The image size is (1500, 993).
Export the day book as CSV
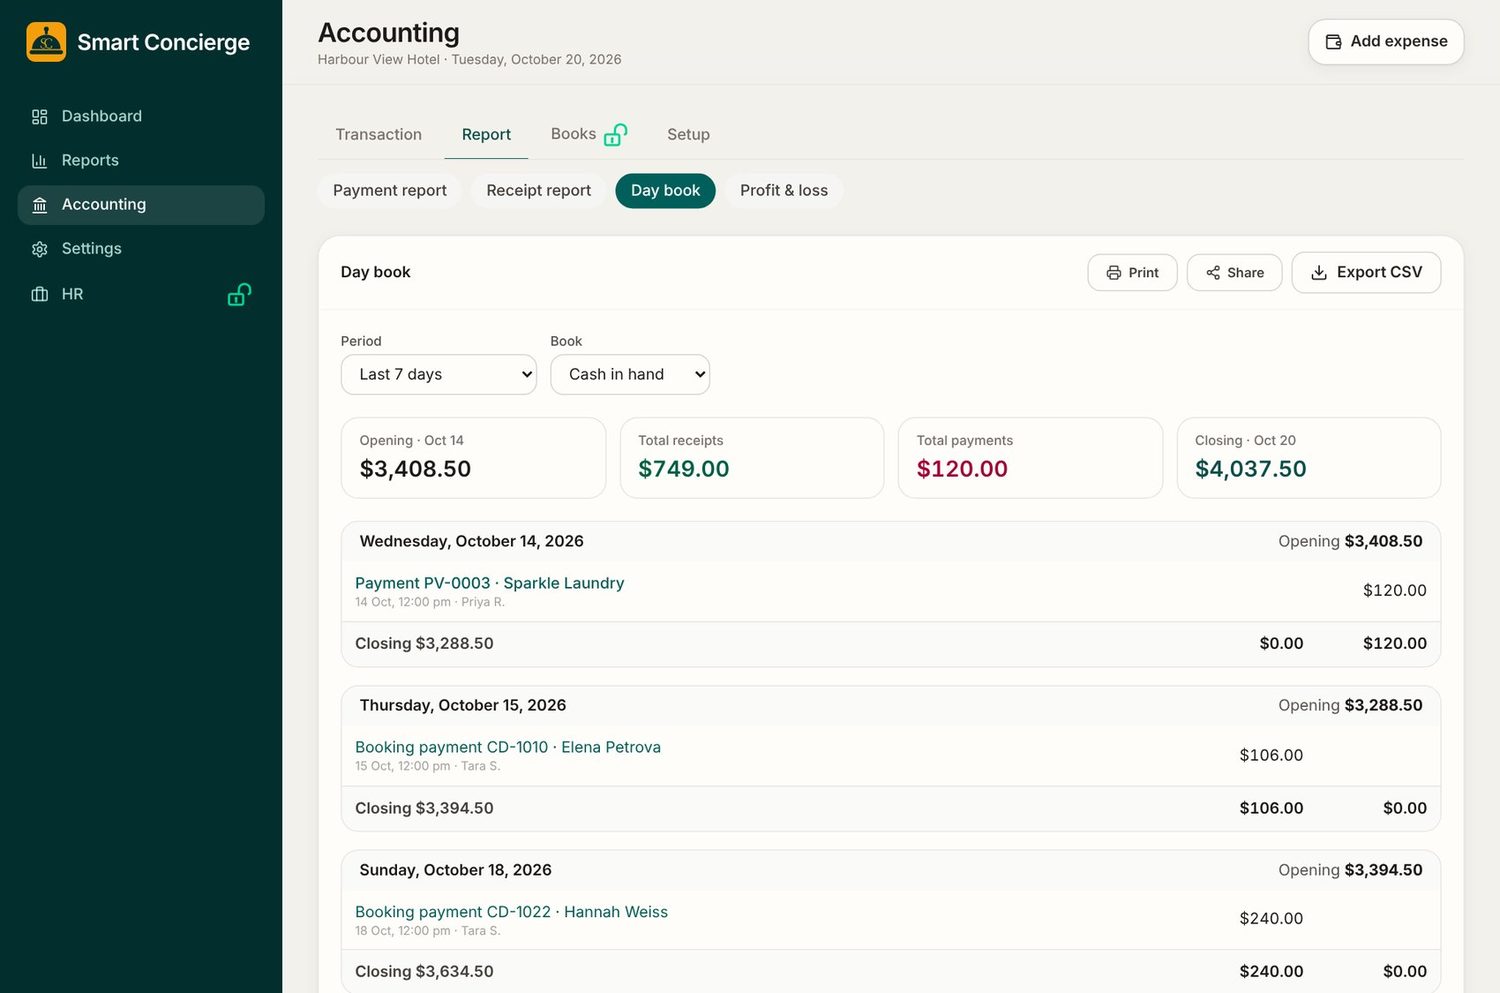pos(1366,273)
